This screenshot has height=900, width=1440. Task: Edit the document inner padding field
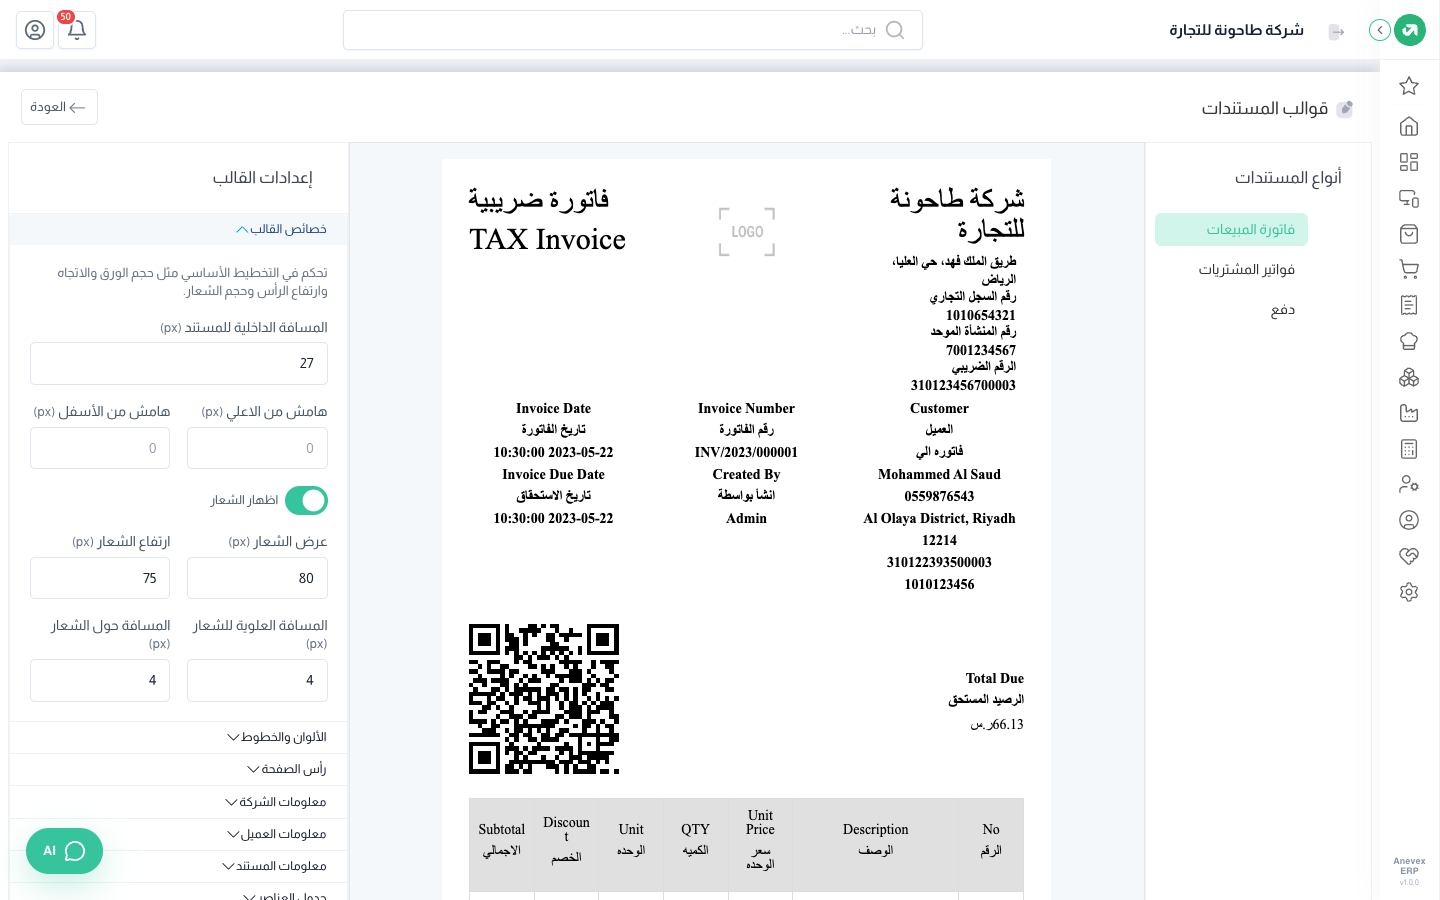pos(179,363)
